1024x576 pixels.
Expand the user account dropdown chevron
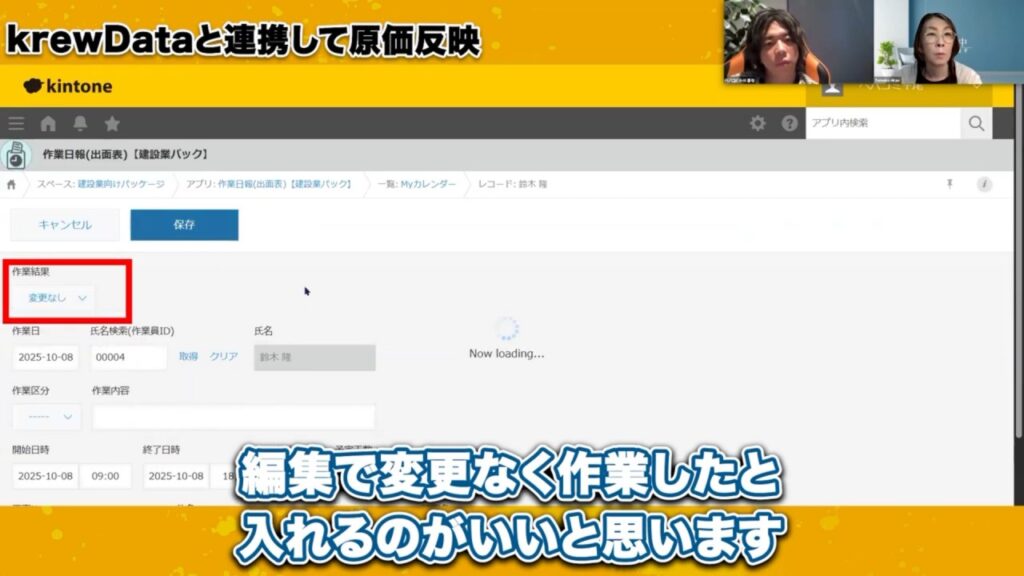[x=978, y=88]
